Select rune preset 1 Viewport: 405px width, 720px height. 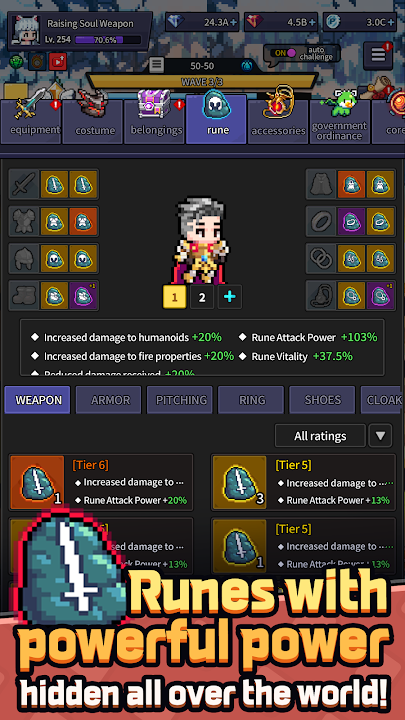point(174,297)
